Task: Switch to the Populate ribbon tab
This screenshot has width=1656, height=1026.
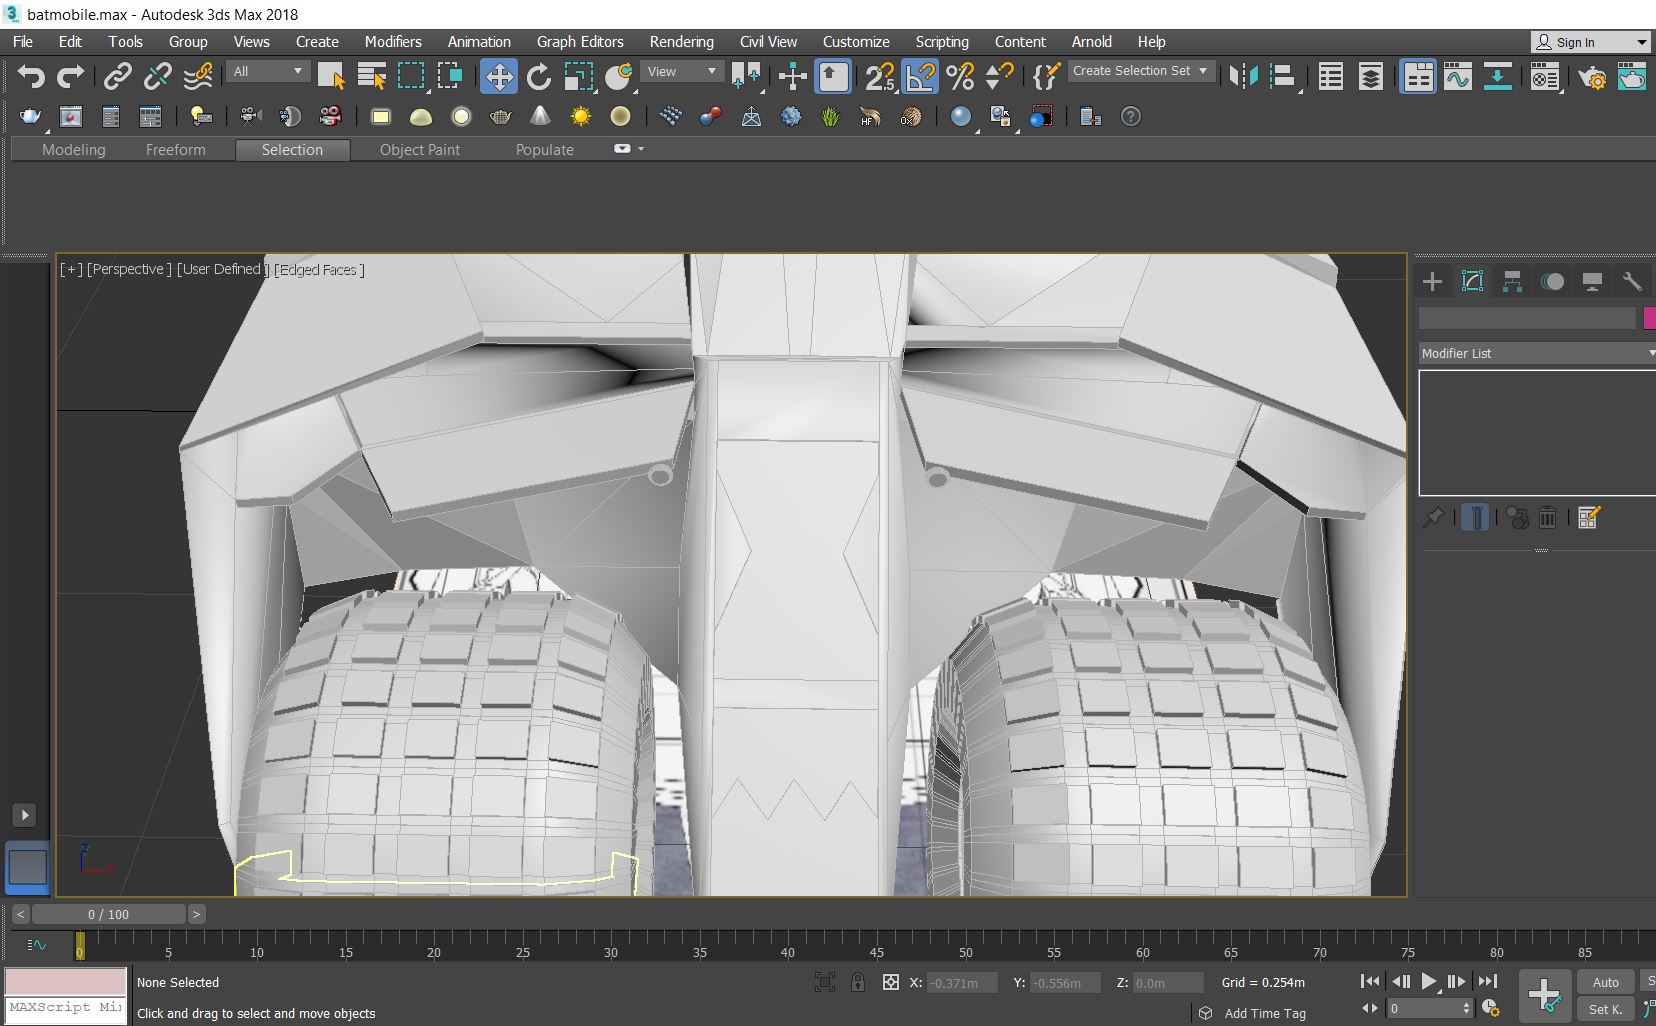Action: pyautogui.click(x=545, y=149)
